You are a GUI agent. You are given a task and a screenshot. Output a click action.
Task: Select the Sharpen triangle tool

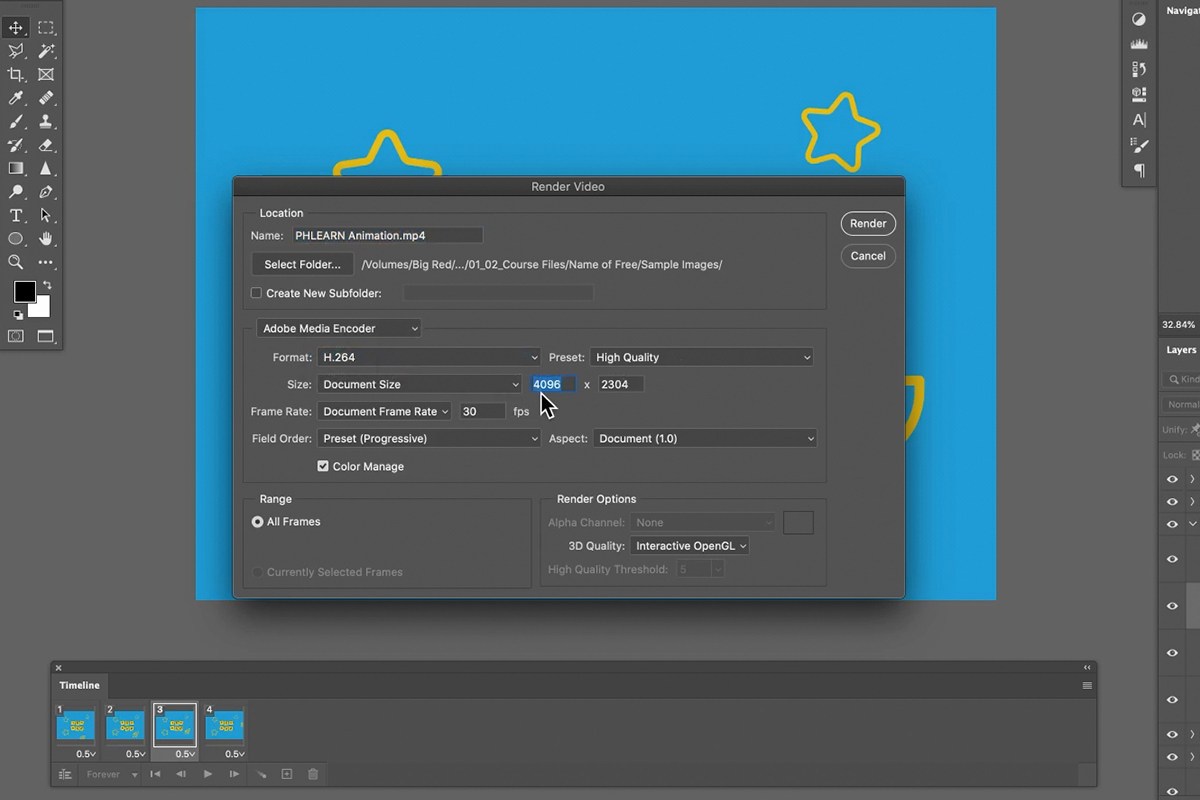[x=45, y=169]
